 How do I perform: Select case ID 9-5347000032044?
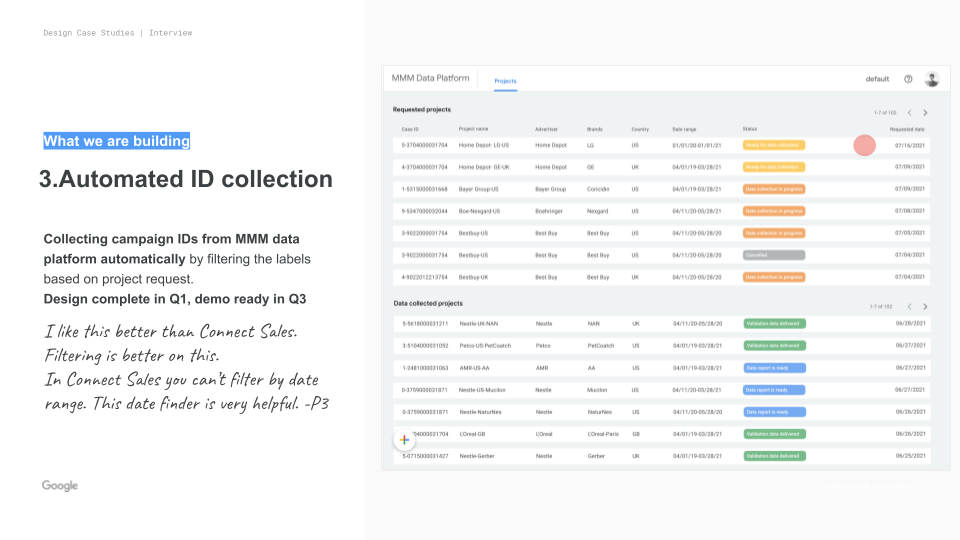click(x=424, y=211)
